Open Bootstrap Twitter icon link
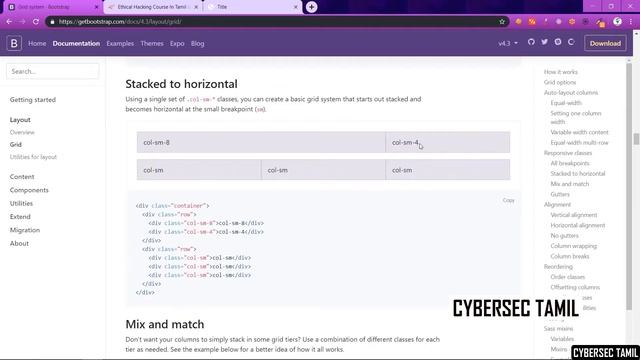The image size is (640, 360). tap(544, 42)
